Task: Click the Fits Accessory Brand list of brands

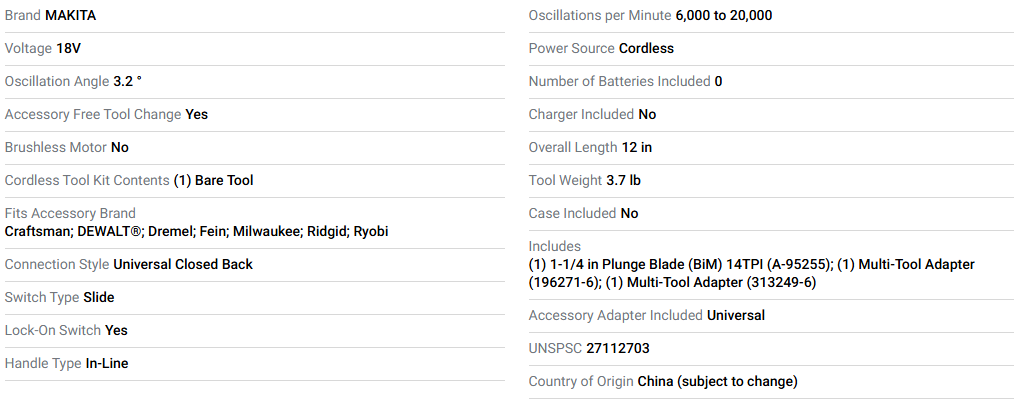Action: point(197,232)
